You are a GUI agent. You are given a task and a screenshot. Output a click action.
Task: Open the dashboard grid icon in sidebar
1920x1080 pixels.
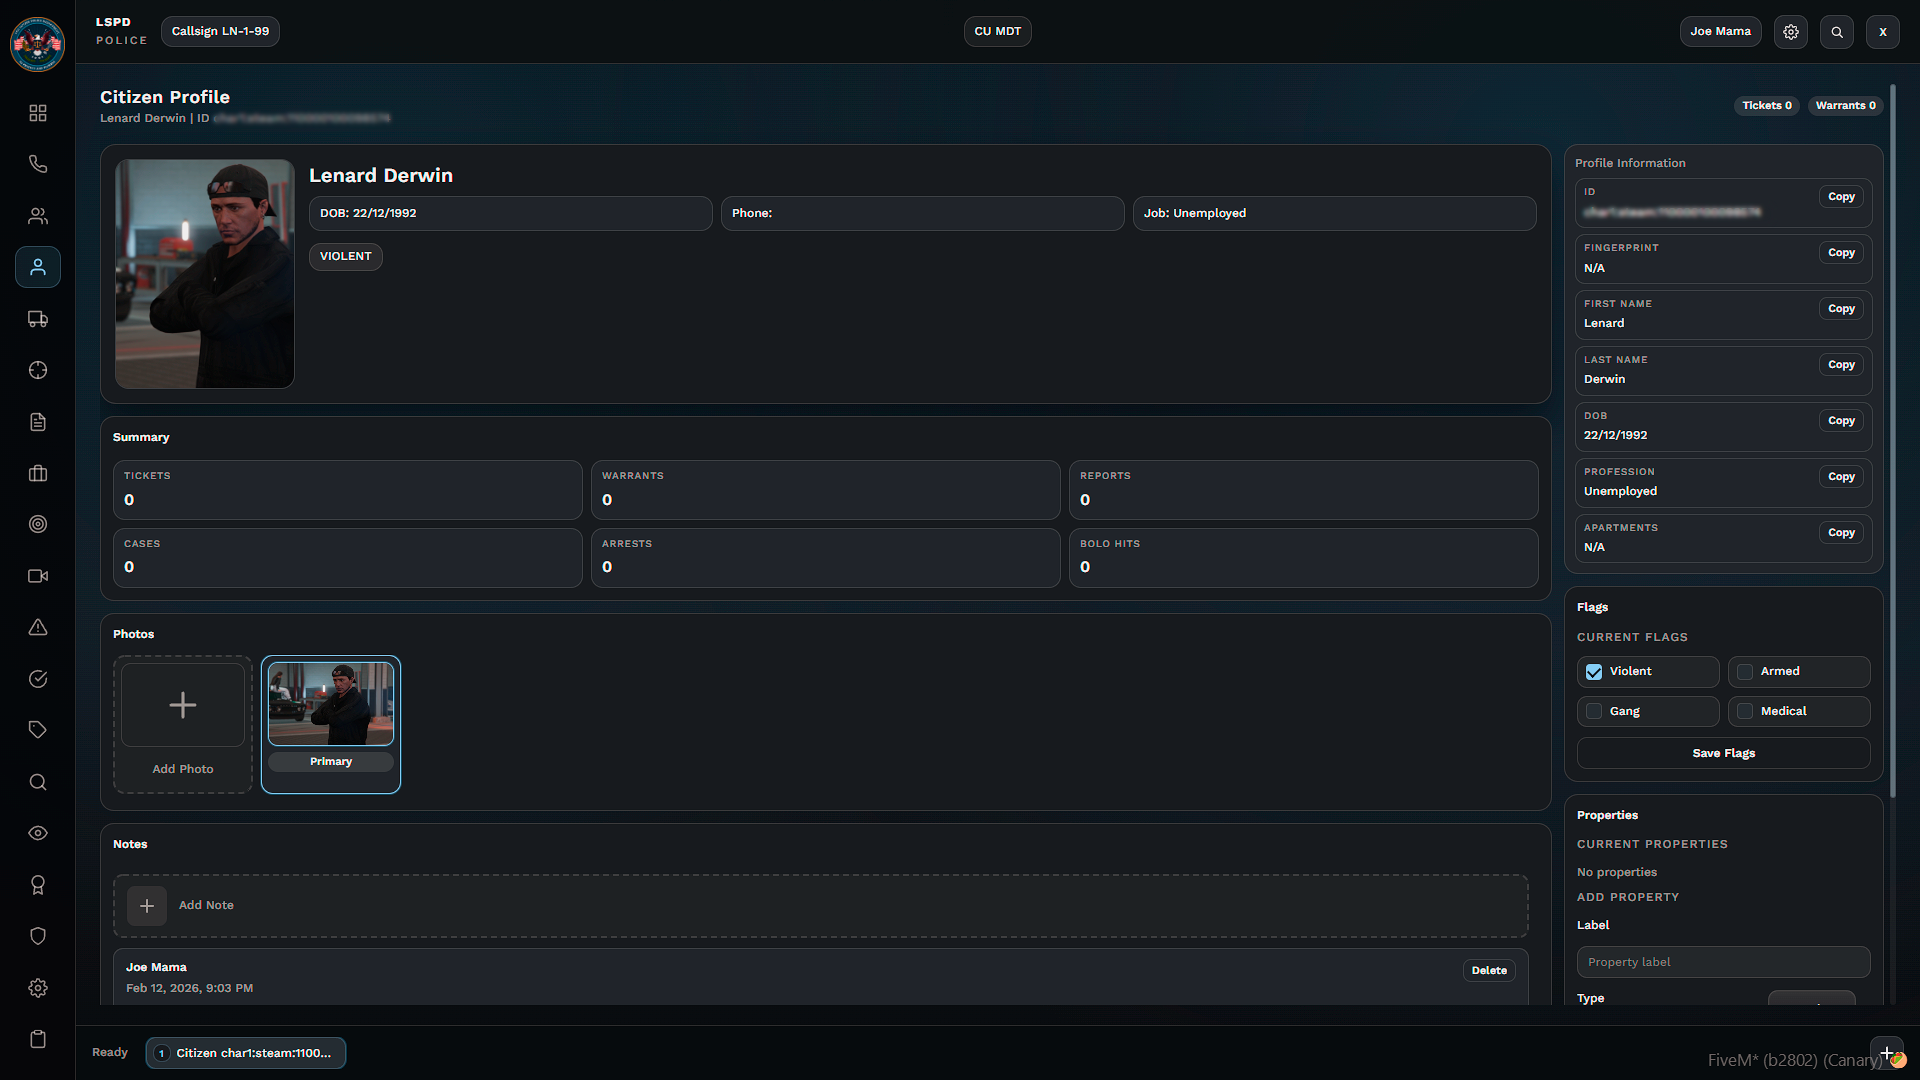(38, 113)
